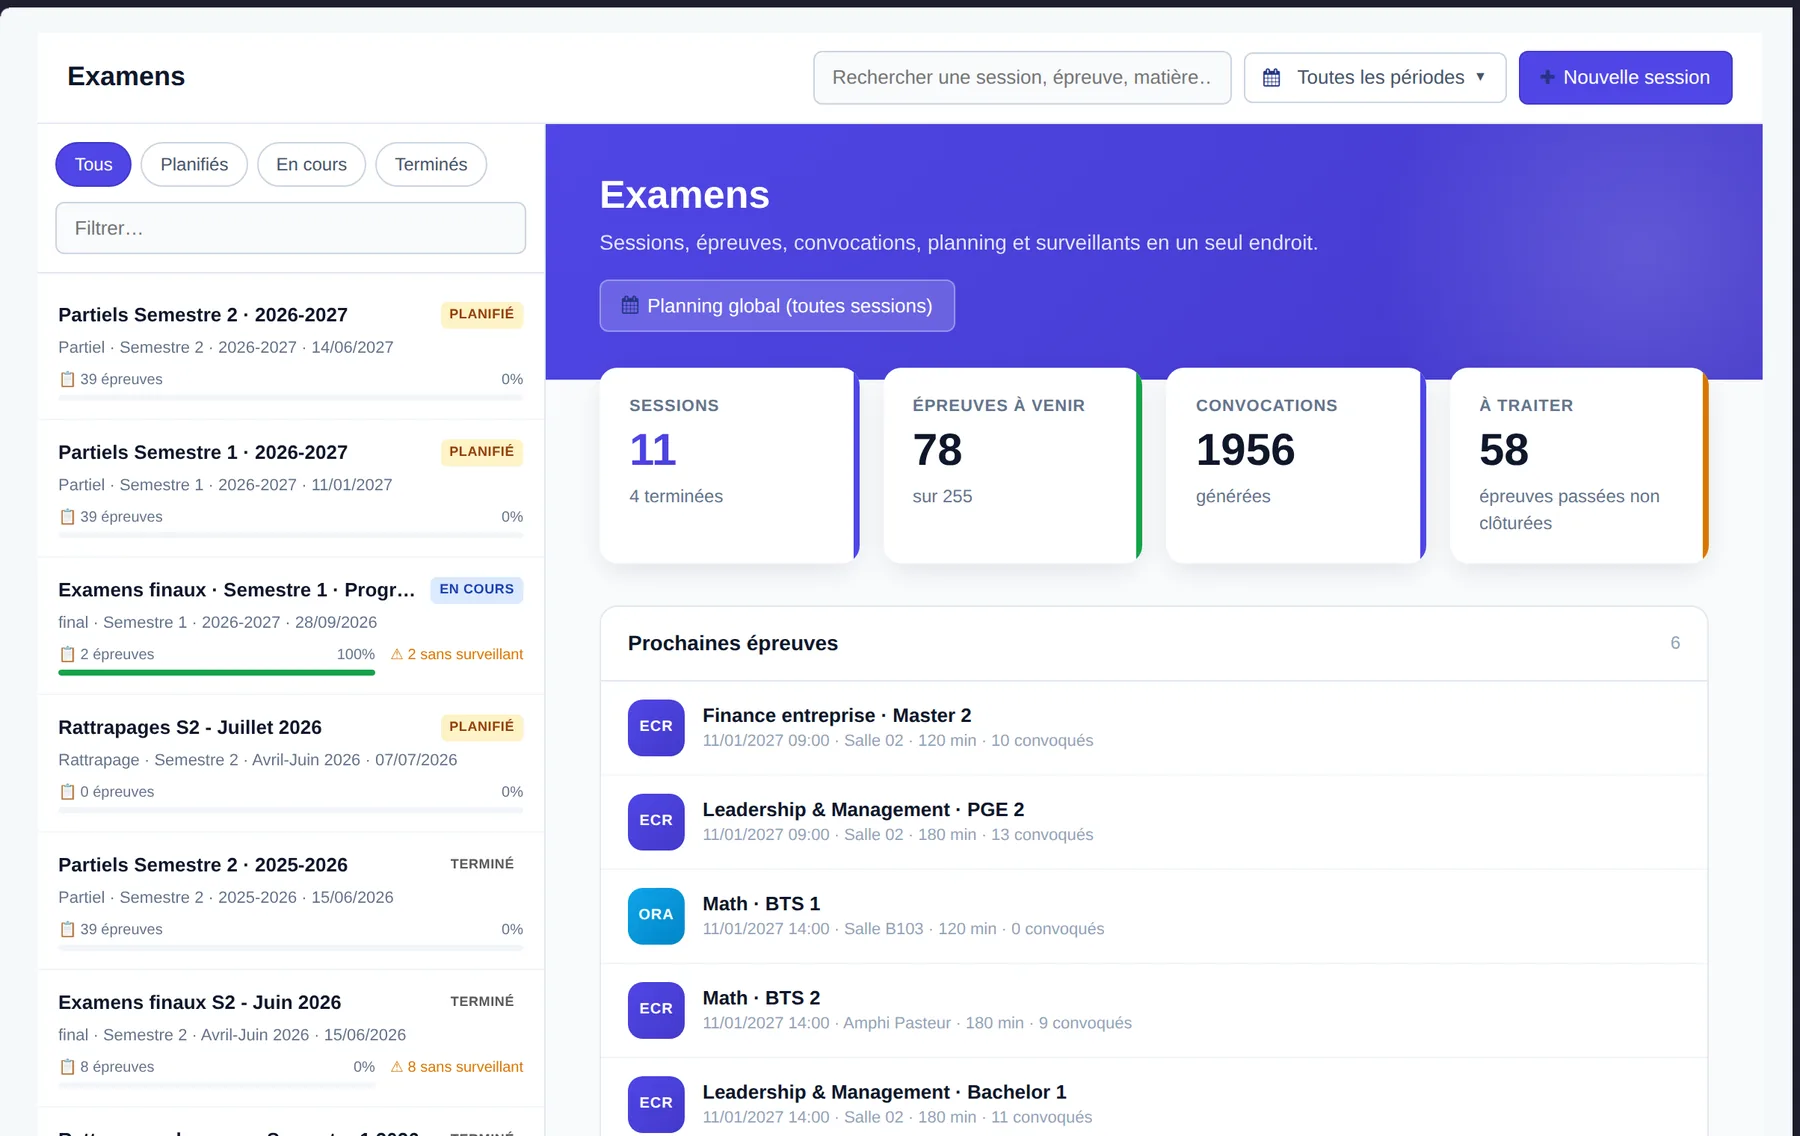Click the Prochaines épreuves heading
Viewport: 1800px width, 1136px height.
point(733,643)
